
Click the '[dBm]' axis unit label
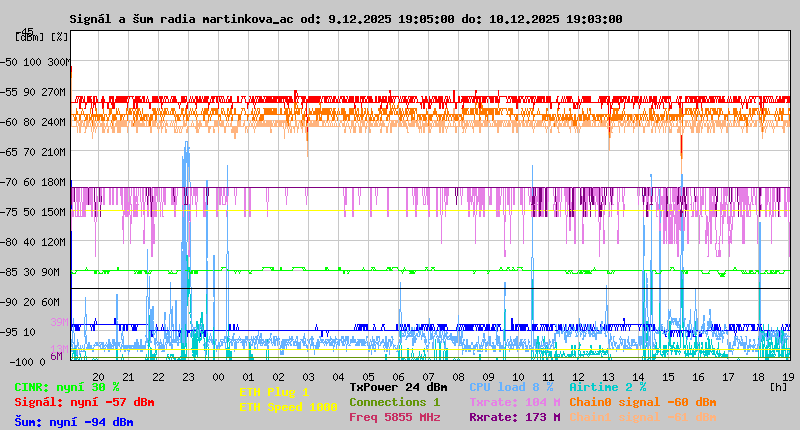[29, 37]
